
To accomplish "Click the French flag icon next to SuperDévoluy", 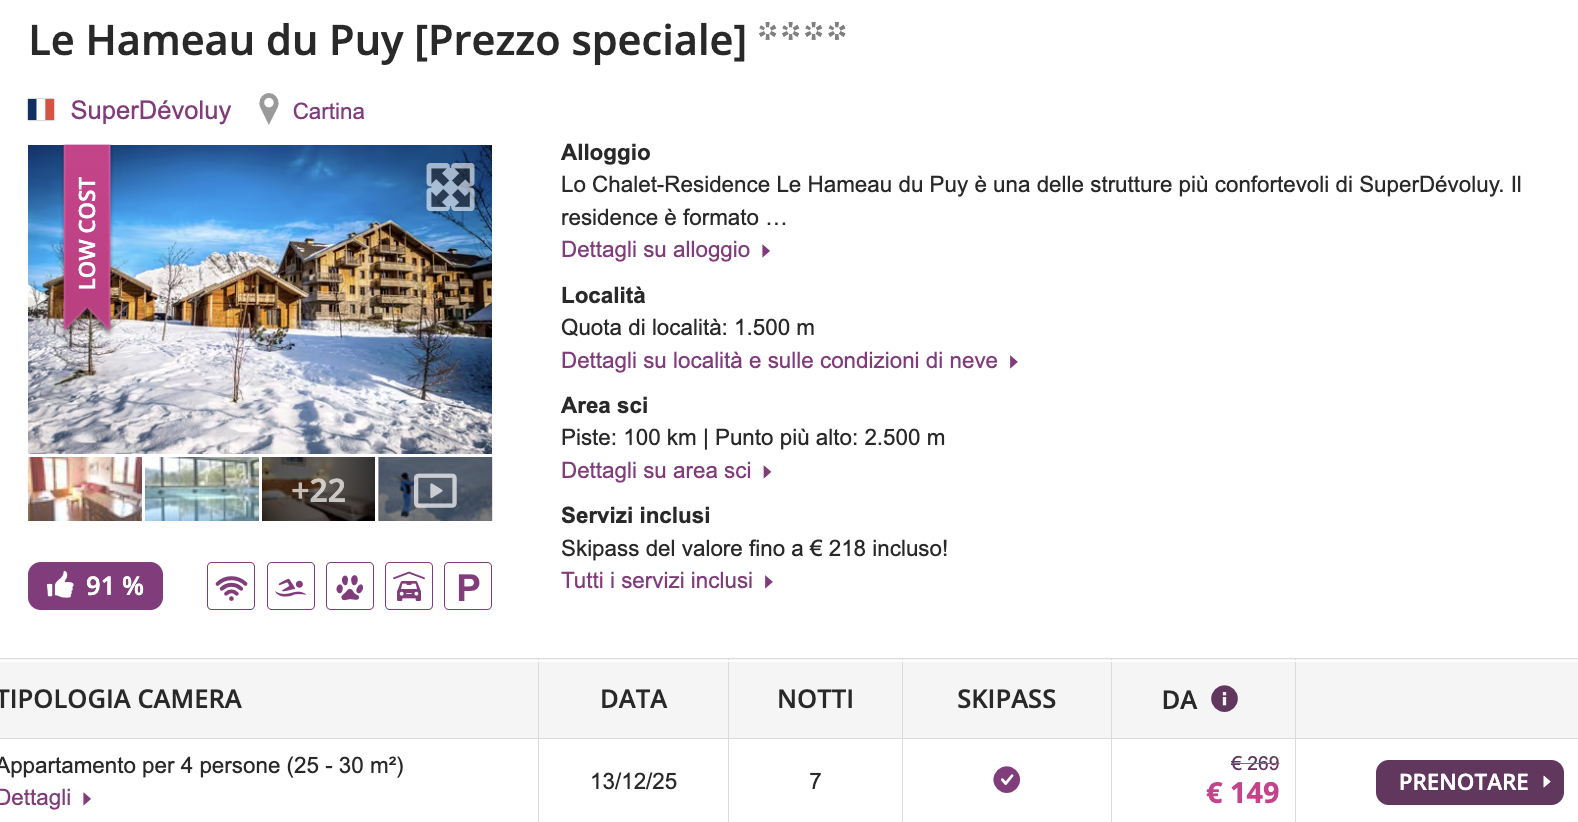I will [x=41, y=109].
